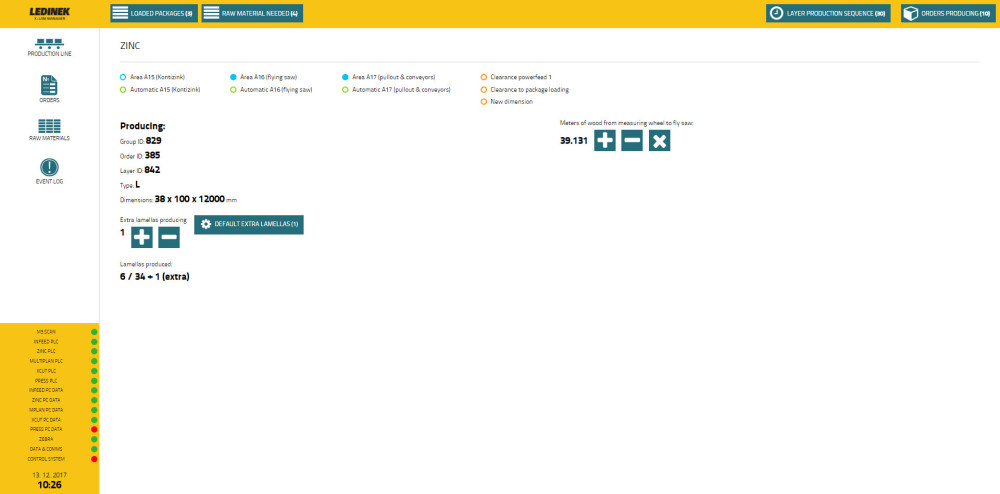Viewport: 1000px width, 494px height.
Task: Open the Production Line page in the sidebar
Action: (49, 46)
